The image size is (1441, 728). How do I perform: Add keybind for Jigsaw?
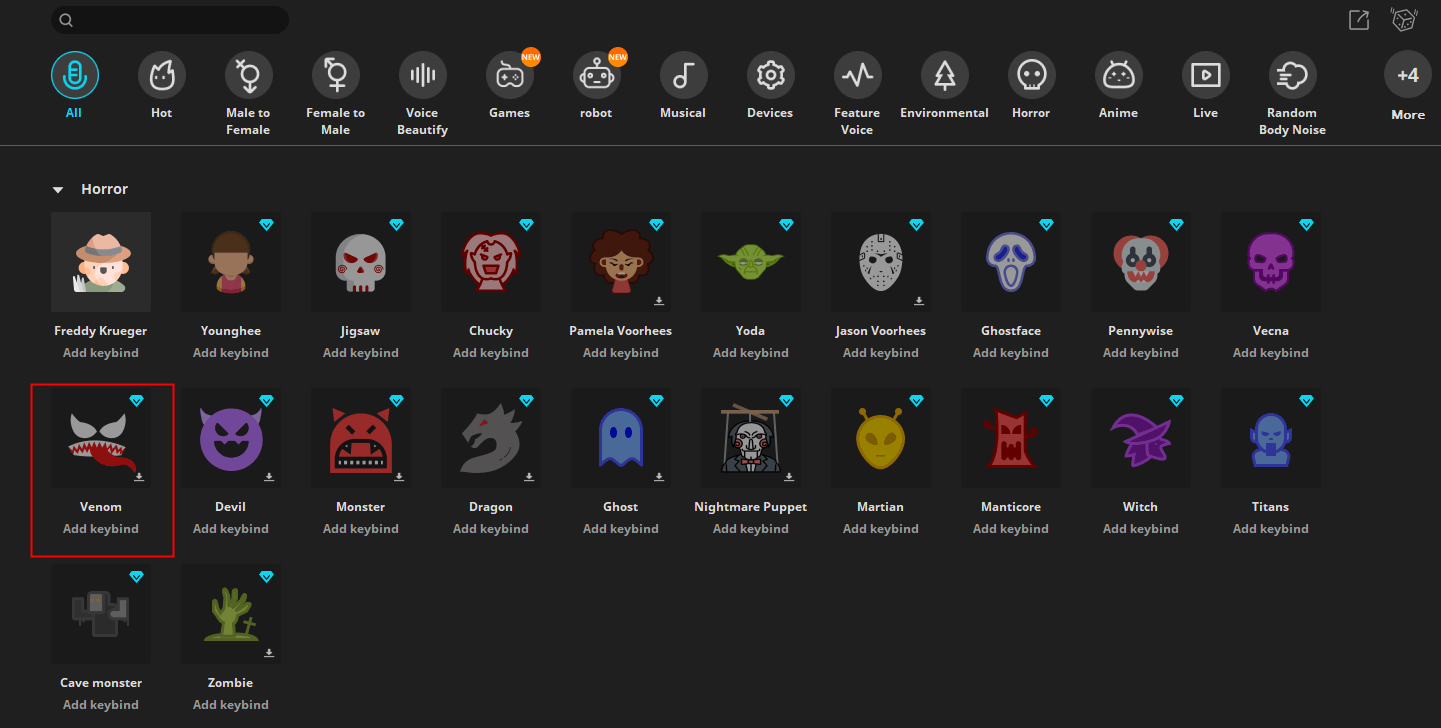(361, 353)
